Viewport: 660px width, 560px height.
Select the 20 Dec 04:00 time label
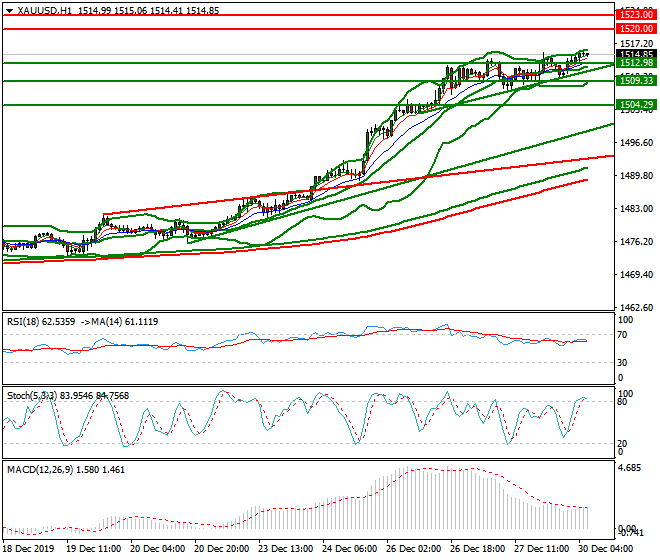point(157,549)
